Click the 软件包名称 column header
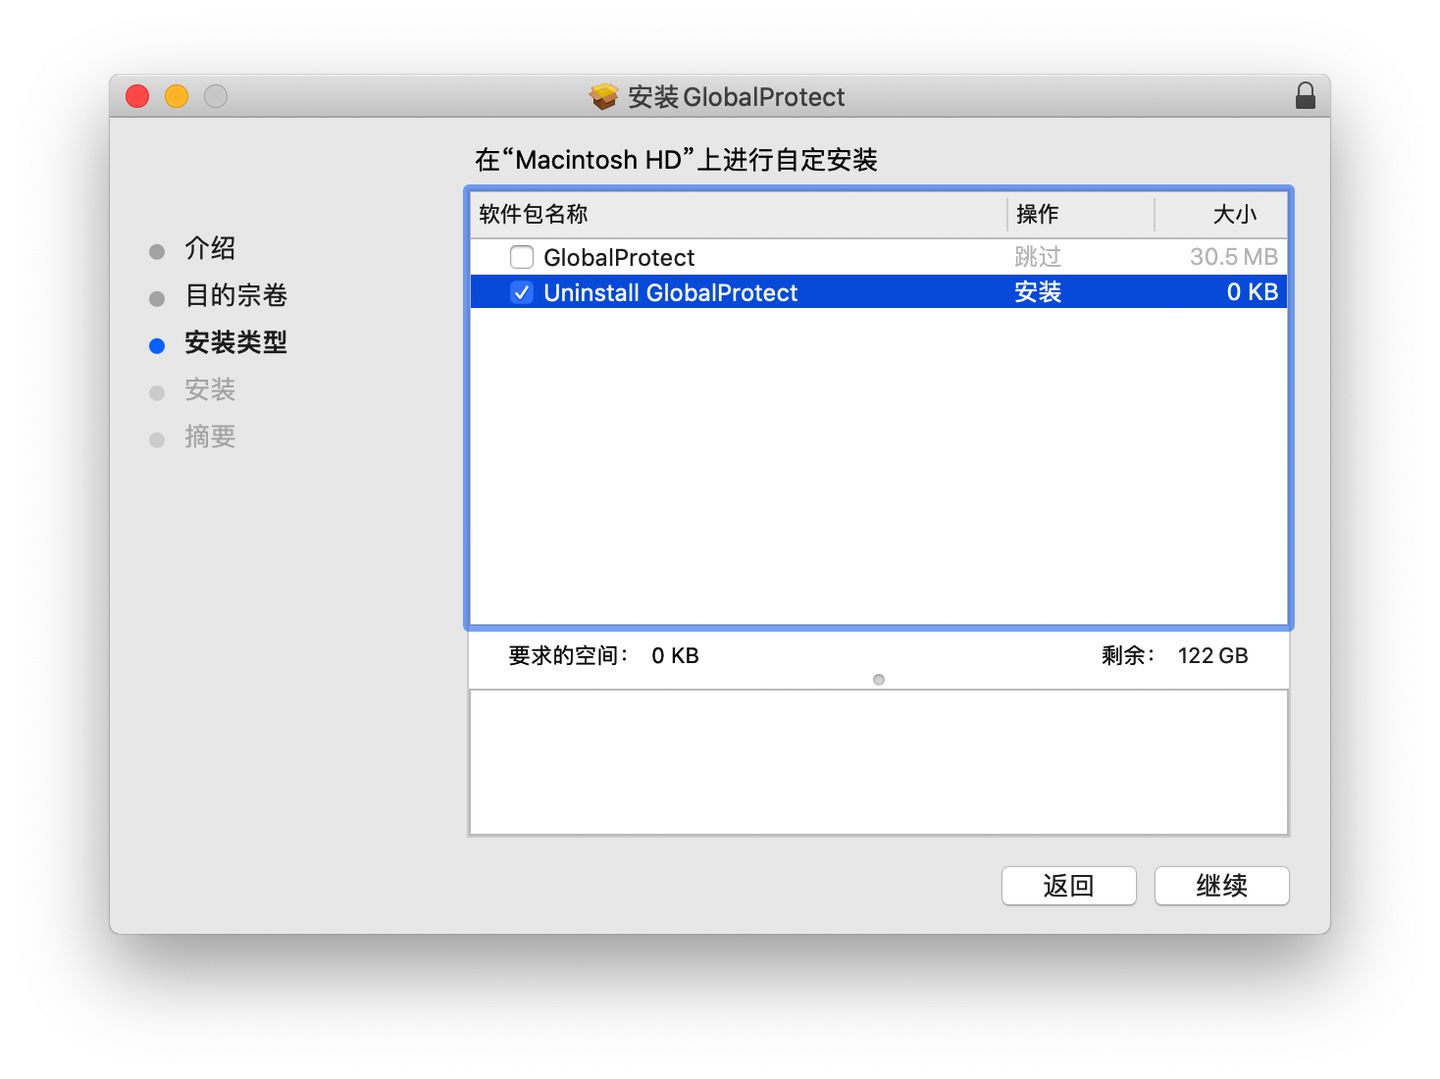 point(533,214)
